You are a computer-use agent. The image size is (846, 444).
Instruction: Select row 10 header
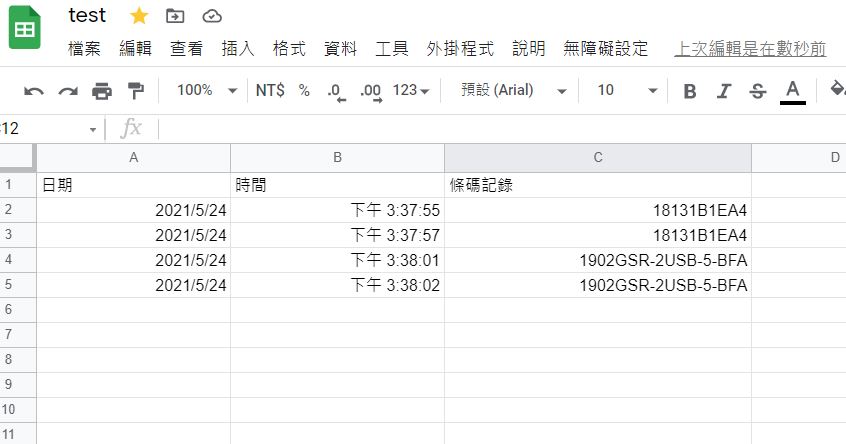tap(18, 409)
